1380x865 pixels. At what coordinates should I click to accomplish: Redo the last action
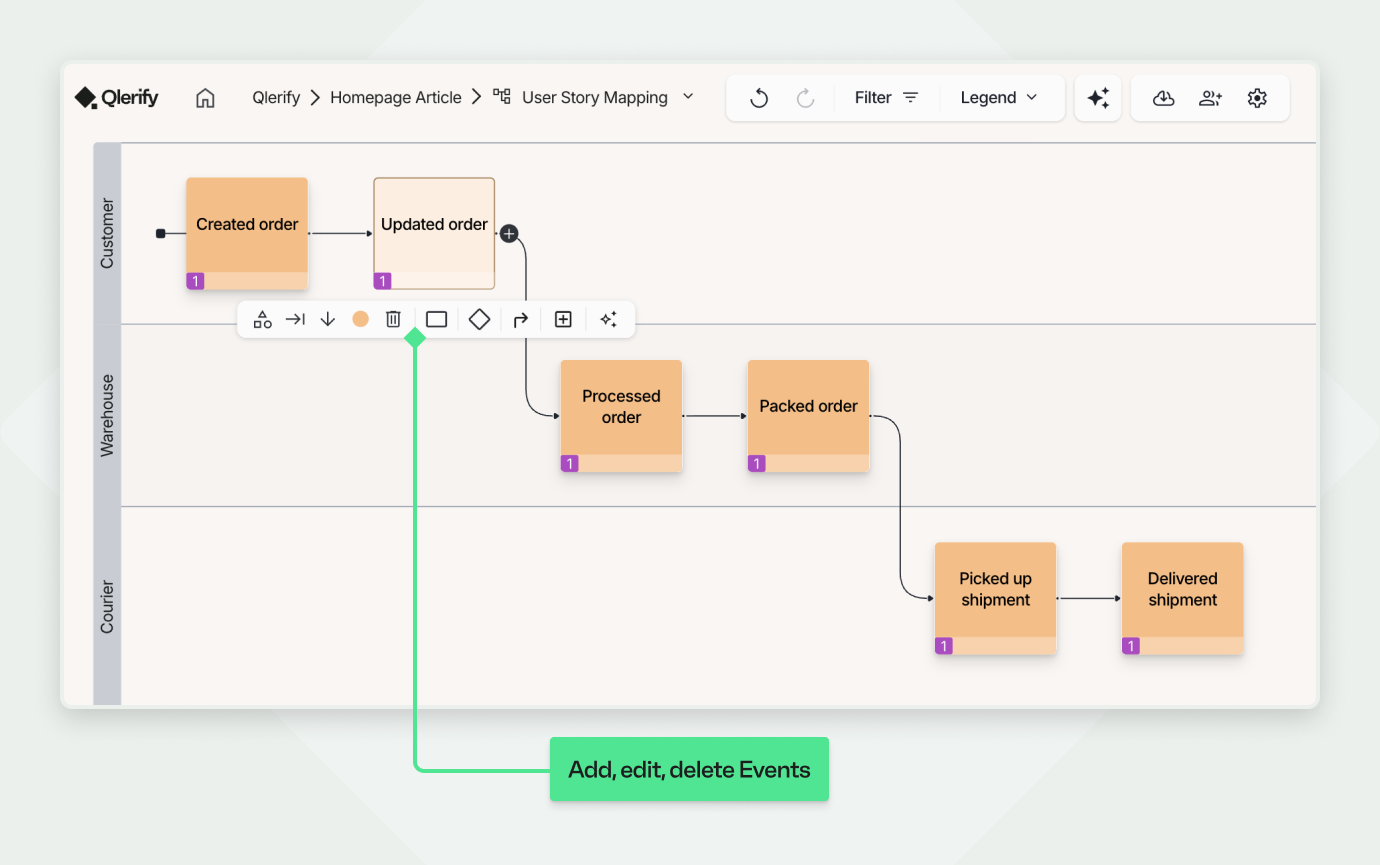coord(805,98)
